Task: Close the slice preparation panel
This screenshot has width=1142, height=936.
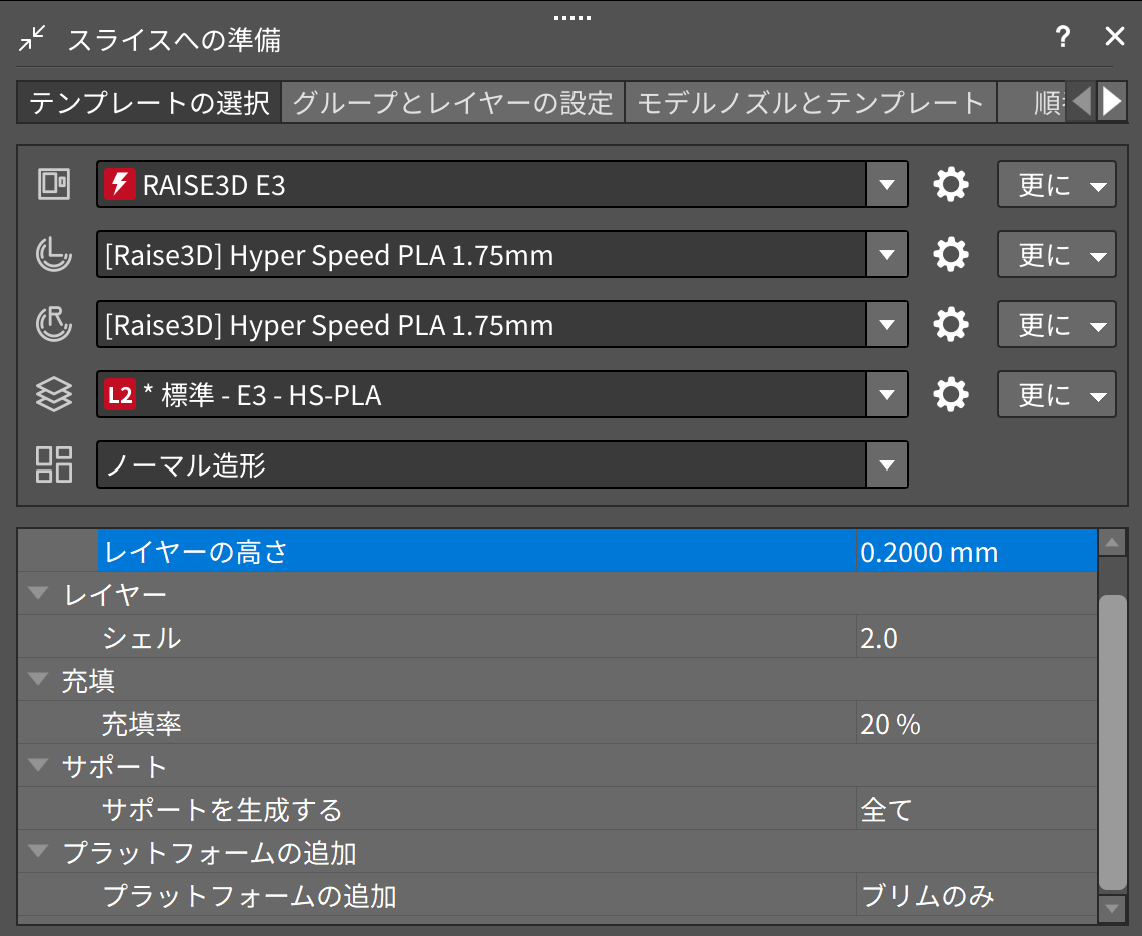Action: pyautogui.click(x=1115, y=36)
